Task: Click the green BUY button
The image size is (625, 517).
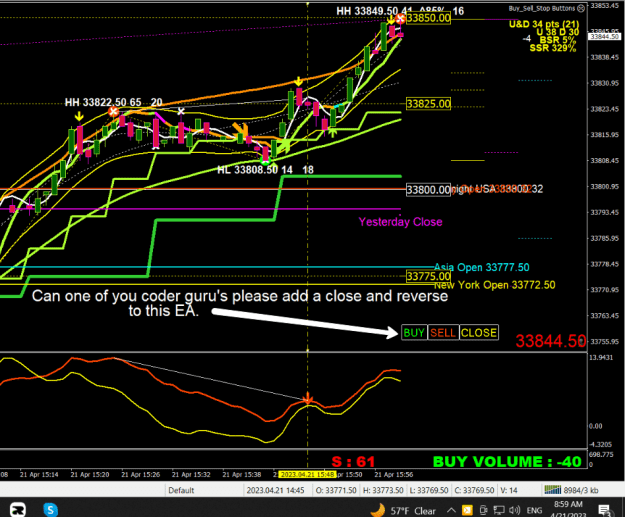Action: 414,332
